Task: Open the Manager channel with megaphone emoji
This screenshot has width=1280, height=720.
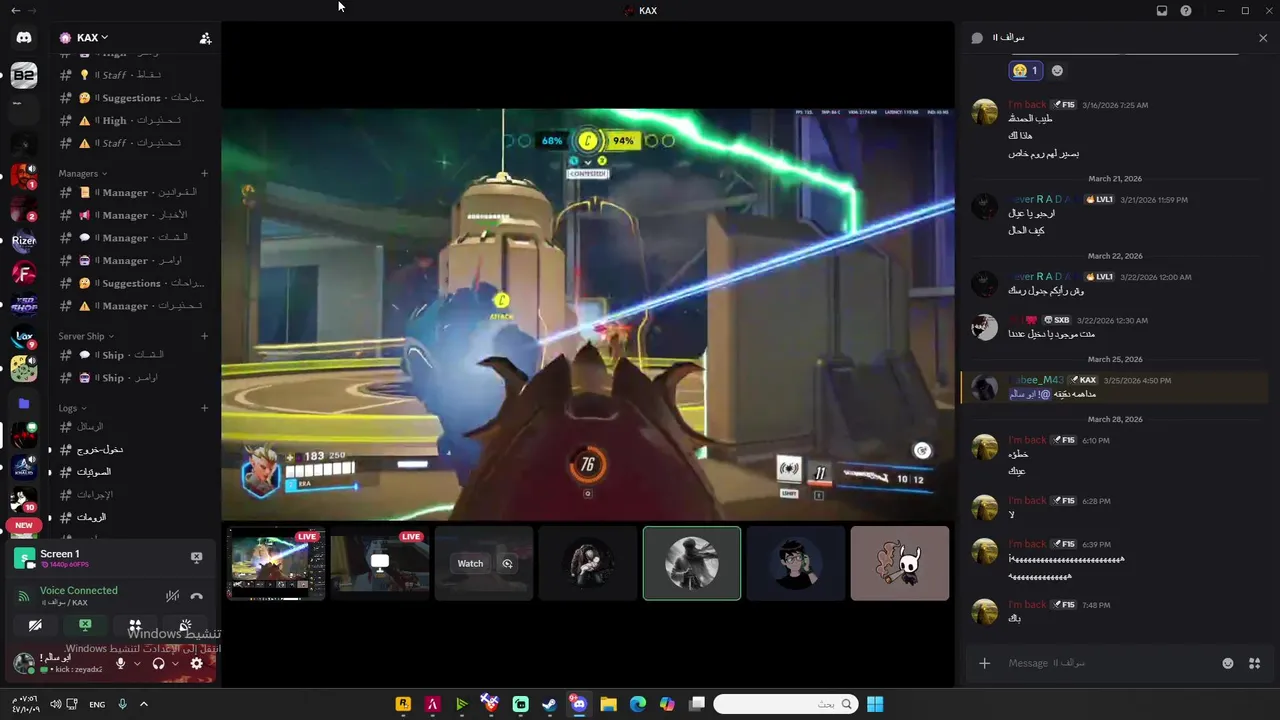Action: (133, 215)
